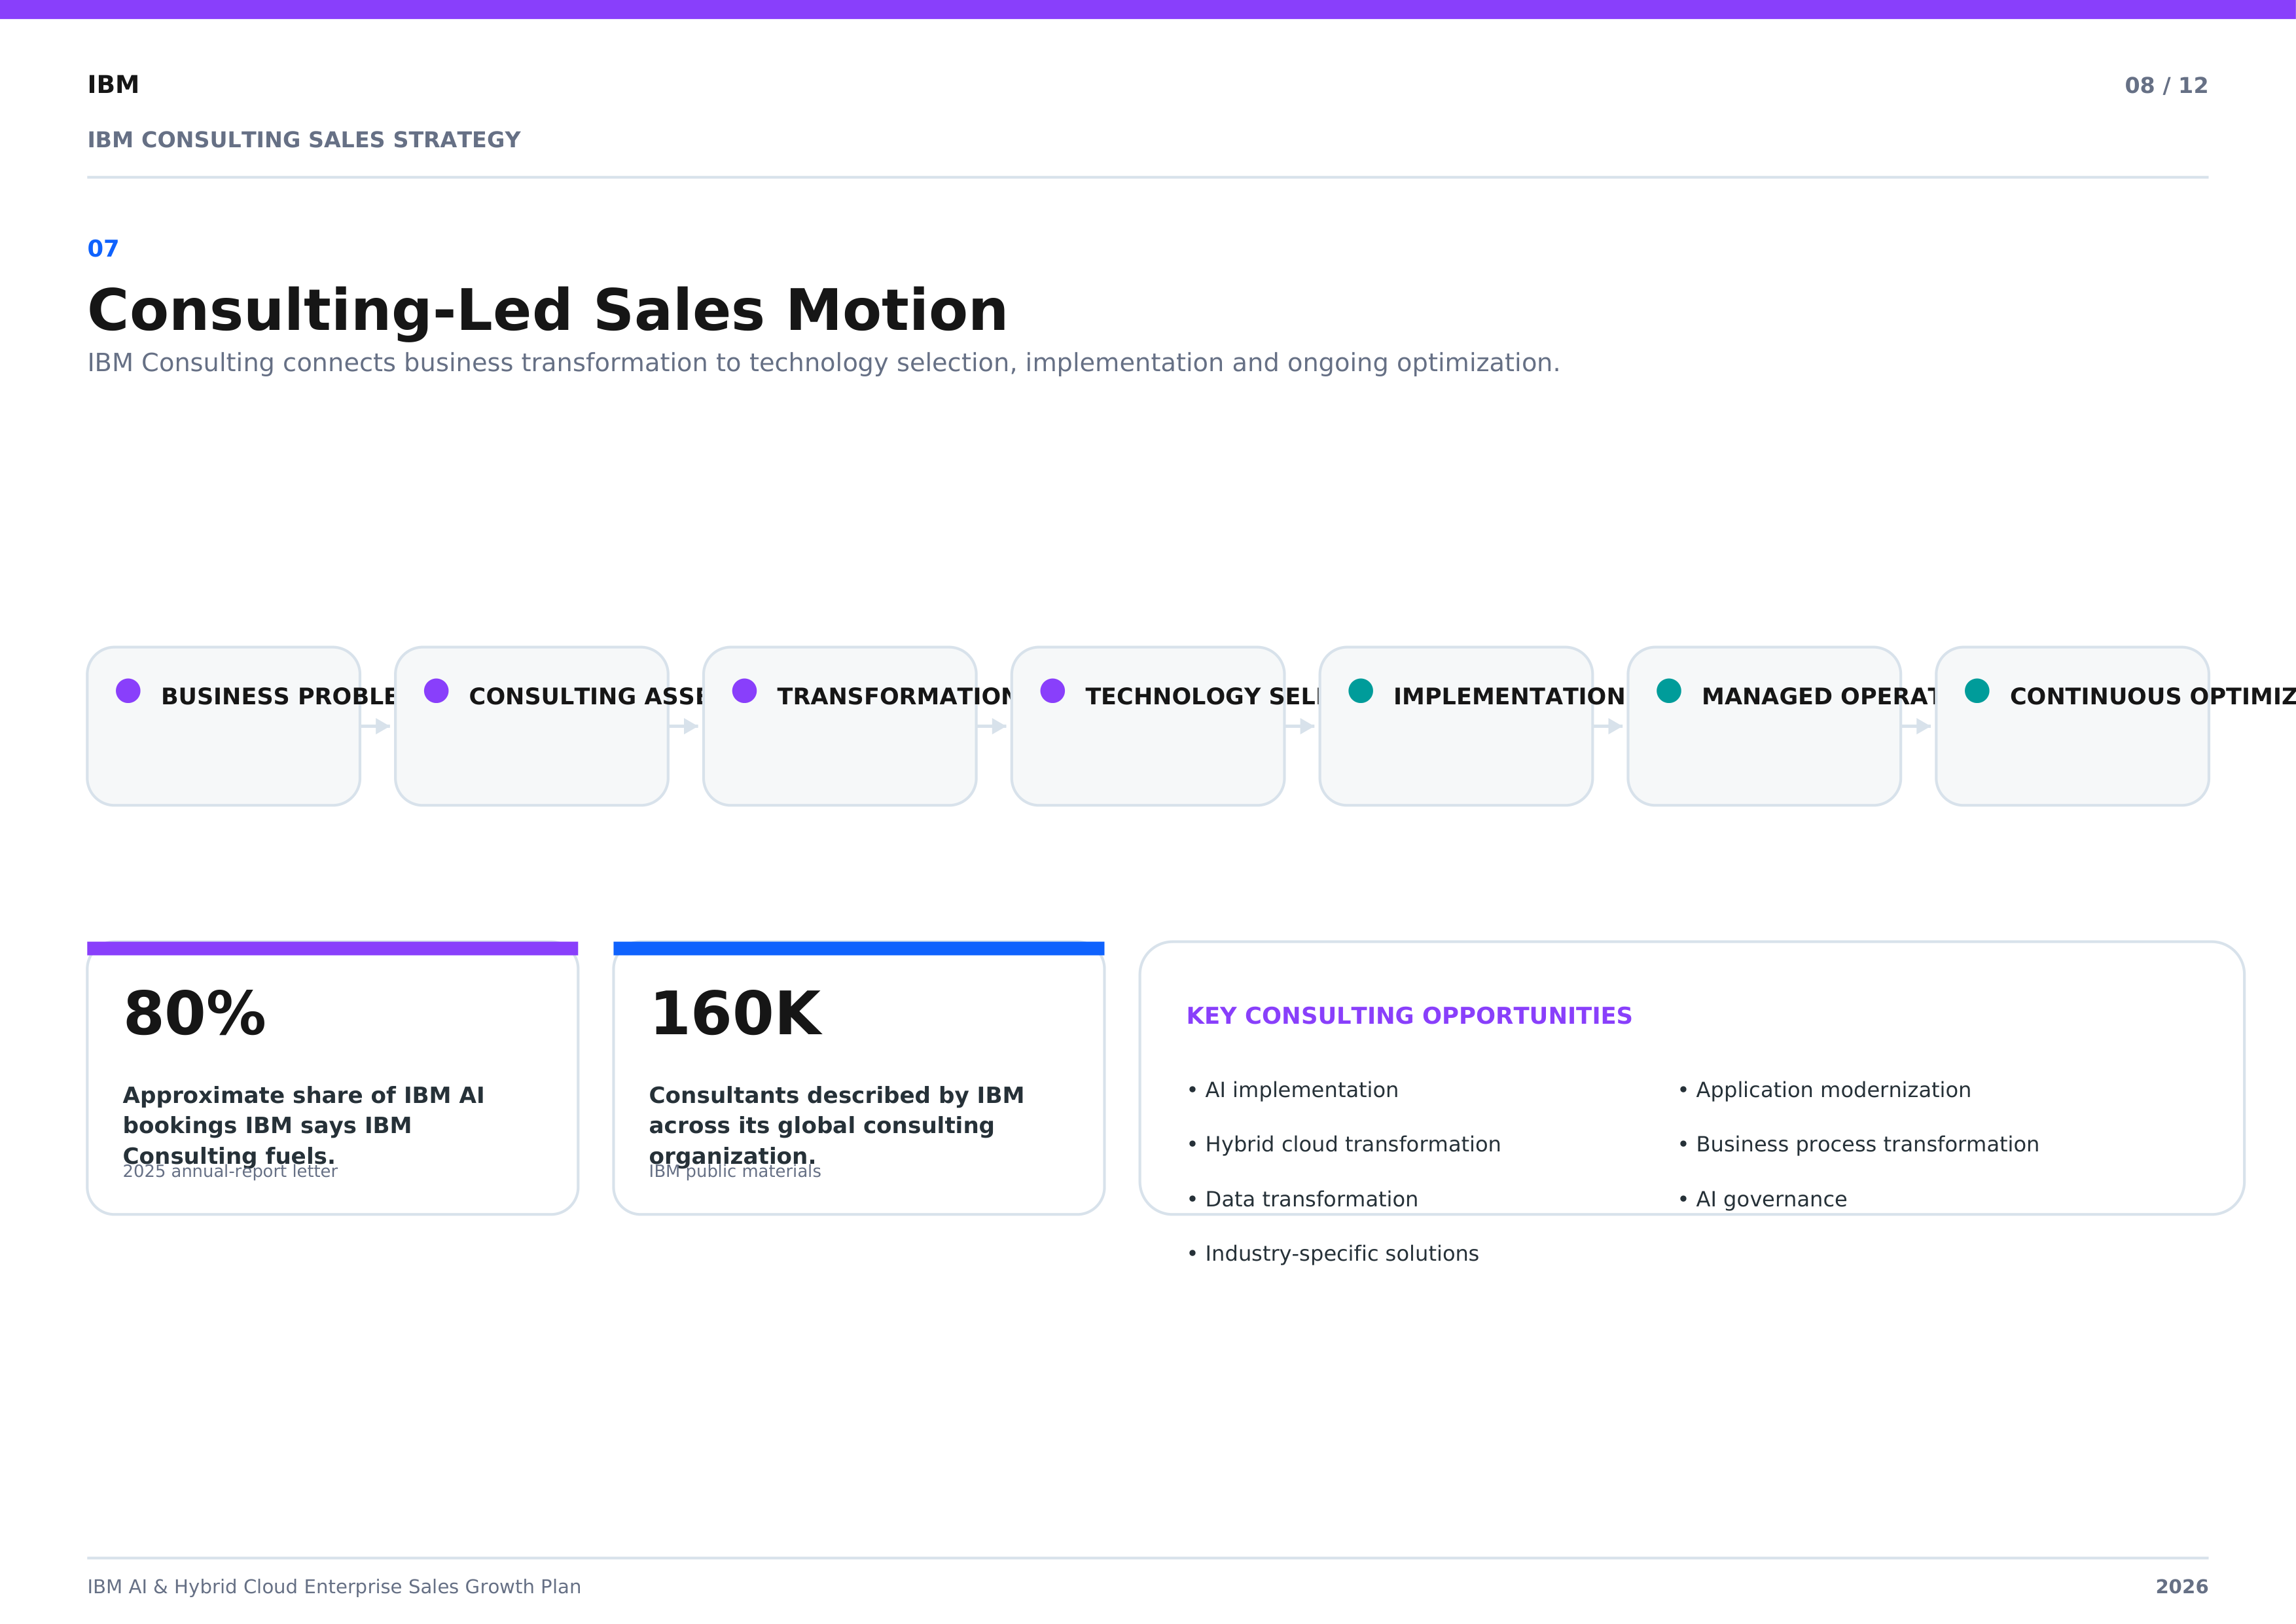The width and height of the screenshot is (2296, 1624).
Task: Click arrow between Technology Selection and Implementation
Action: click(x=1300, y=726)
